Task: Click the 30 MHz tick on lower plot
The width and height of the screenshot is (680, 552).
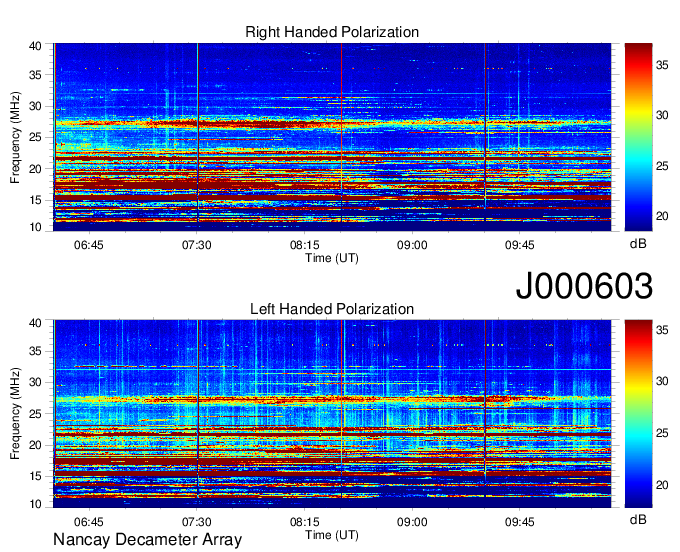Action: (x=35, y=382)
